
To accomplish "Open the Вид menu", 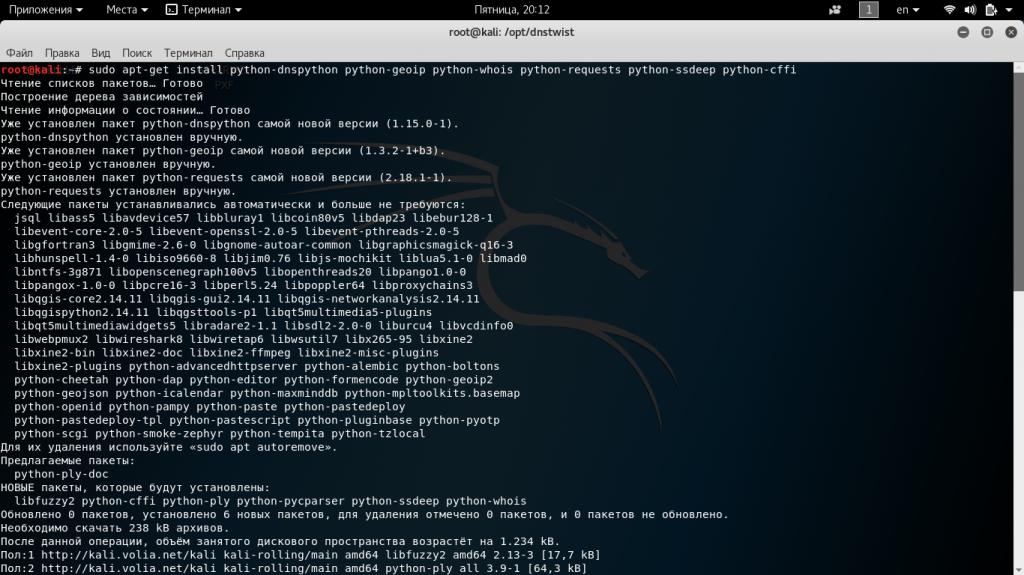I will coord(100,52).
